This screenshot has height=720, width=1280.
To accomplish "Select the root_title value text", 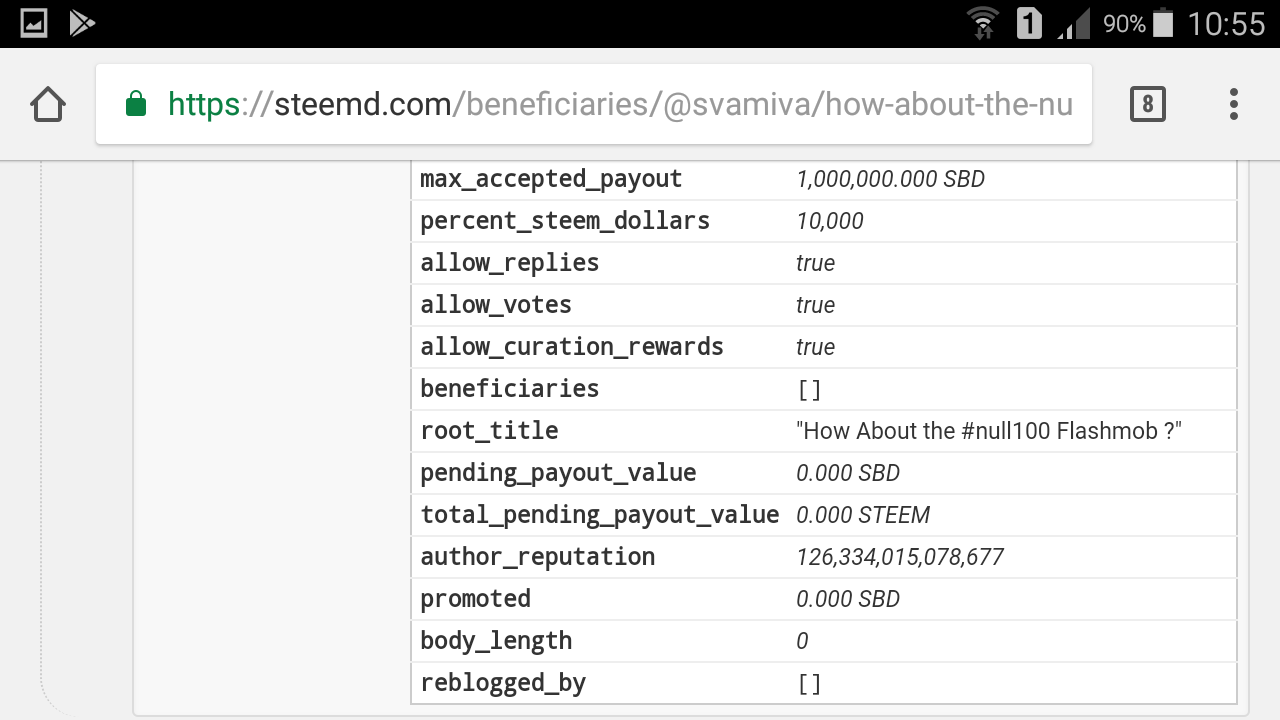I will point(989,431).
